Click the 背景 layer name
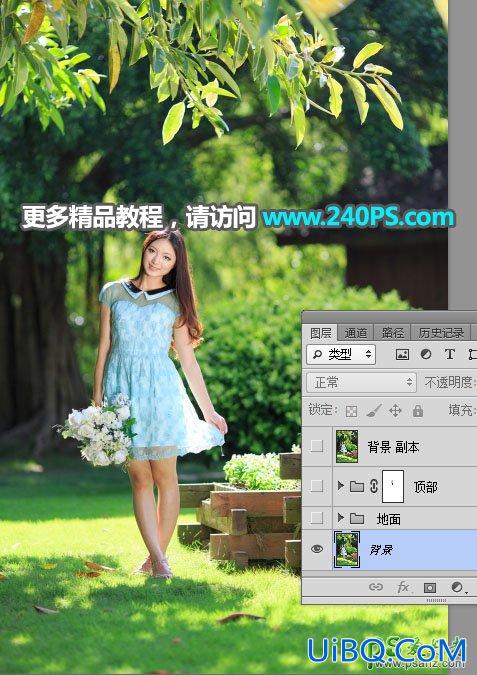Image resolution: width=477 pixels, height=675 pixels. tap(381, 550)
